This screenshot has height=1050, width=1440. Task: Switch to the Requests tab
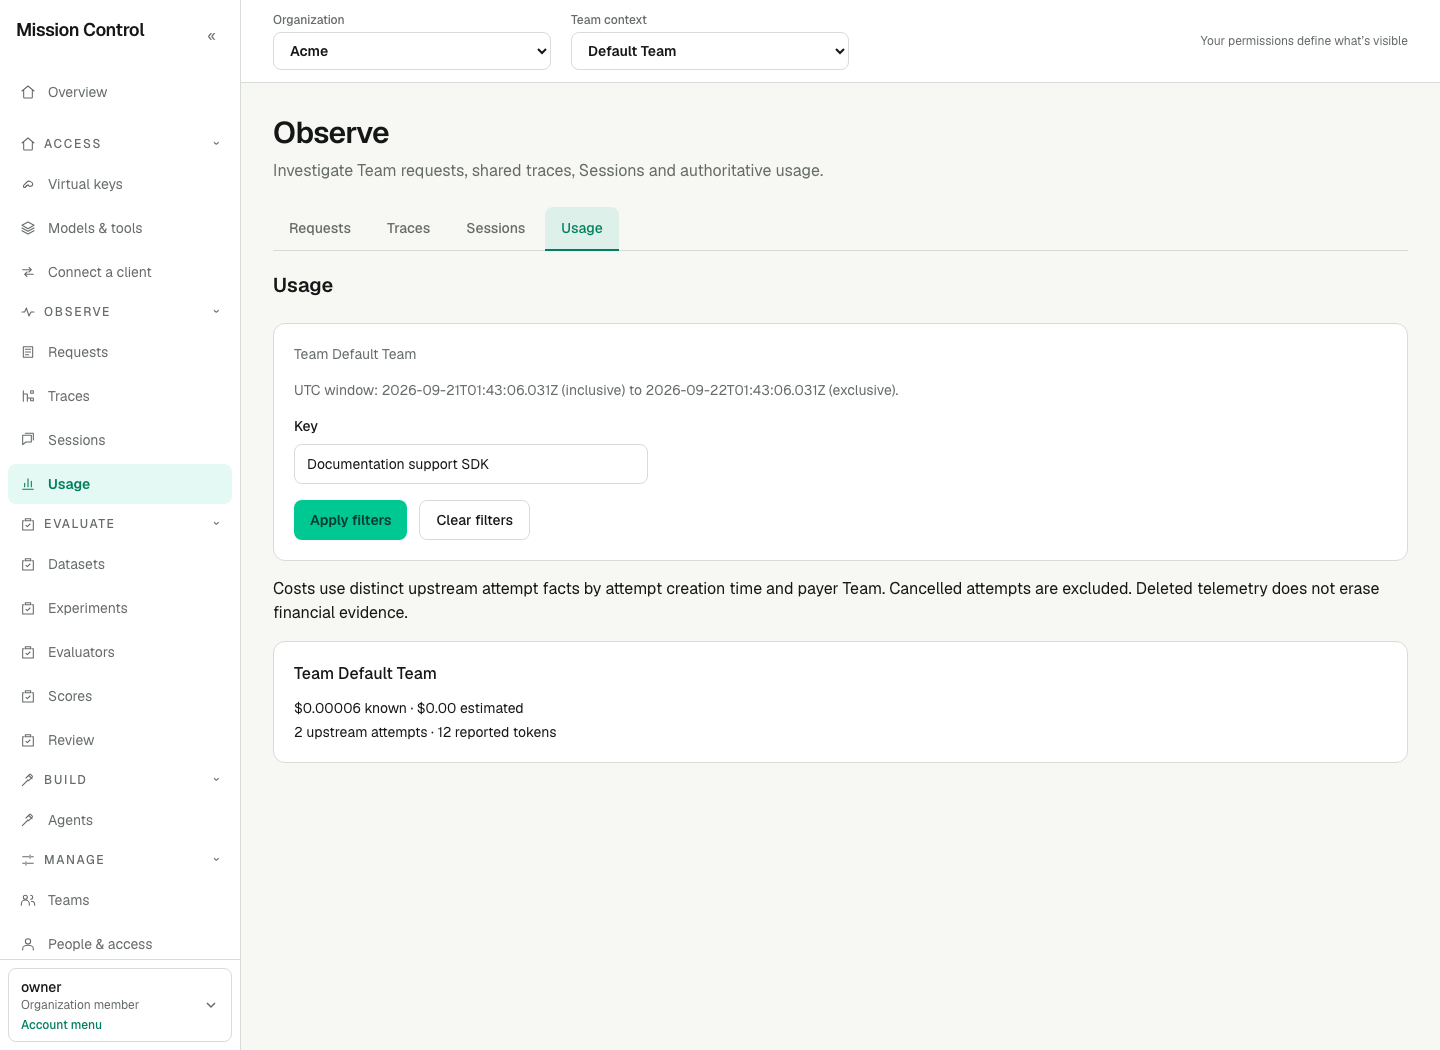click(x=320, y=228)
